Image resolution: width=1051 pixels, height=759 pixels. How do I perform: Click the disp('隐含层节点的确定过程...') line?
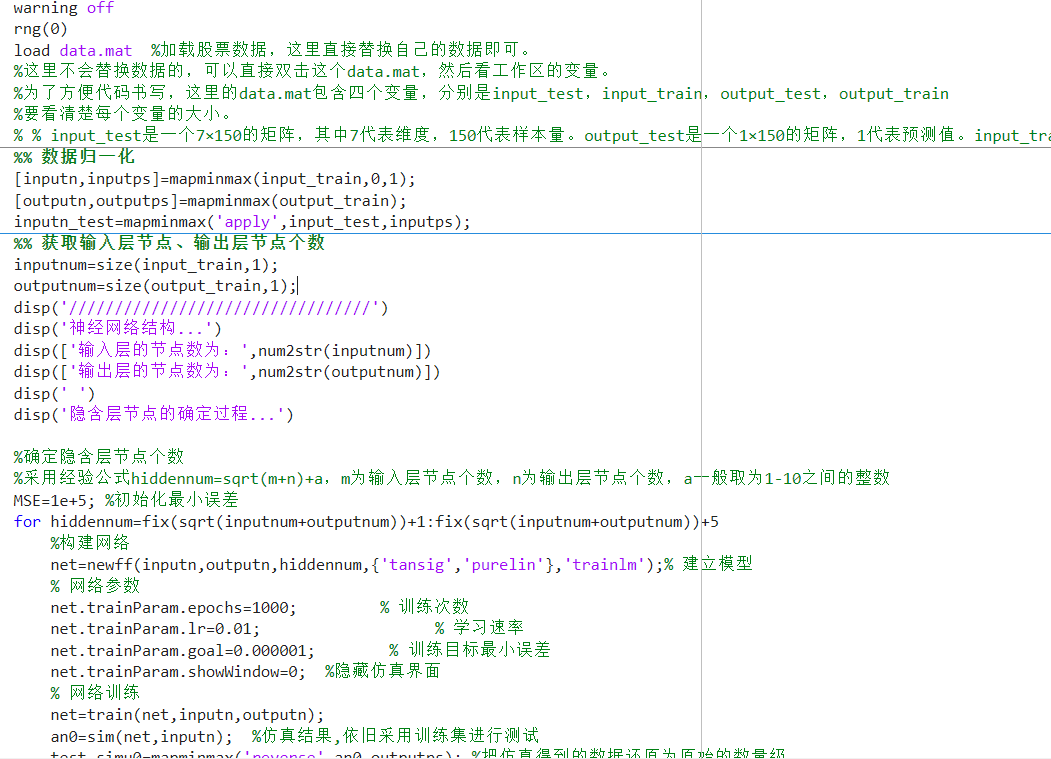point(154,414)
